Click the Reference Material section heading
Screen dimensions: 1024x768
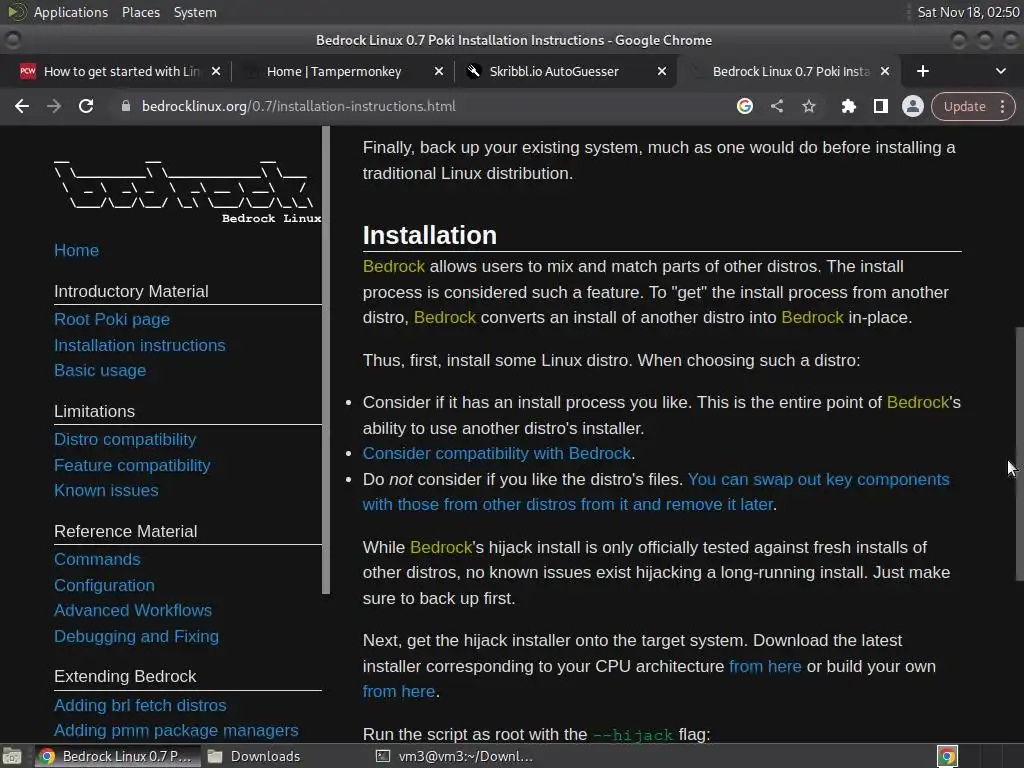point(125,532)
